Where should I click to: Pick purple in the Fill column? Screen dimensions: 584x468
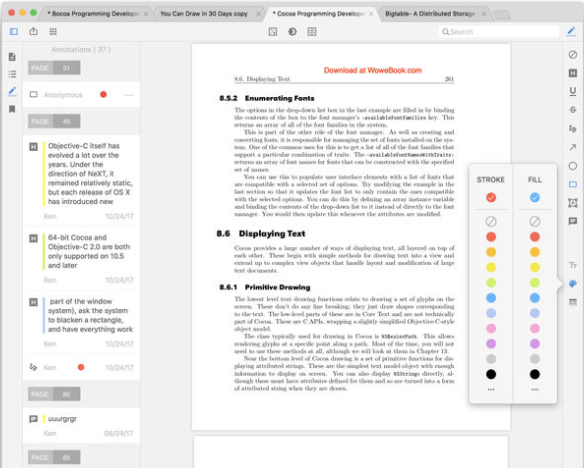click(x=534, y=344)
